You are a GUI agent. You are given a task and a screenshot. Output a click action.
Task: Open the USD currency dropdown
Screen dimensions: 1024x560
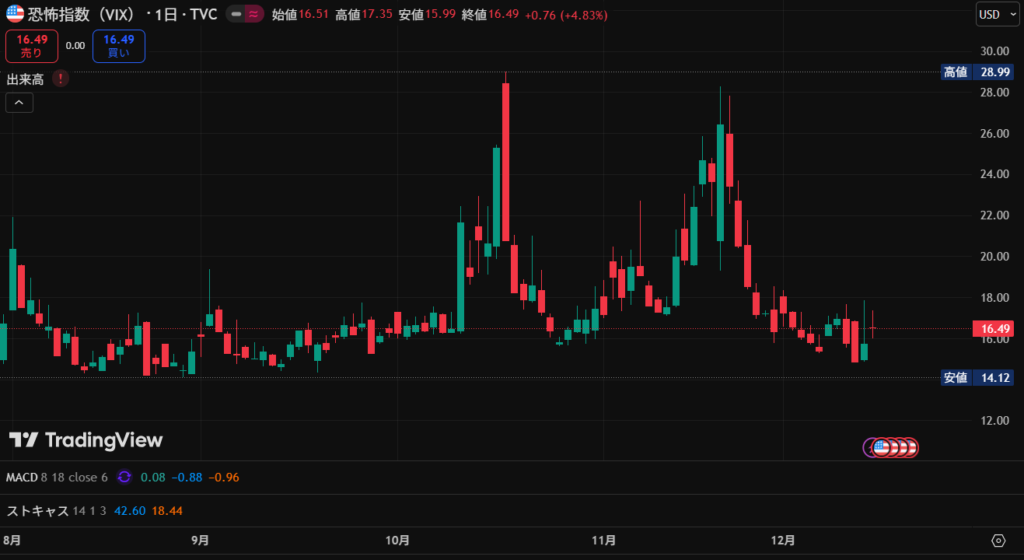[995, 14]
